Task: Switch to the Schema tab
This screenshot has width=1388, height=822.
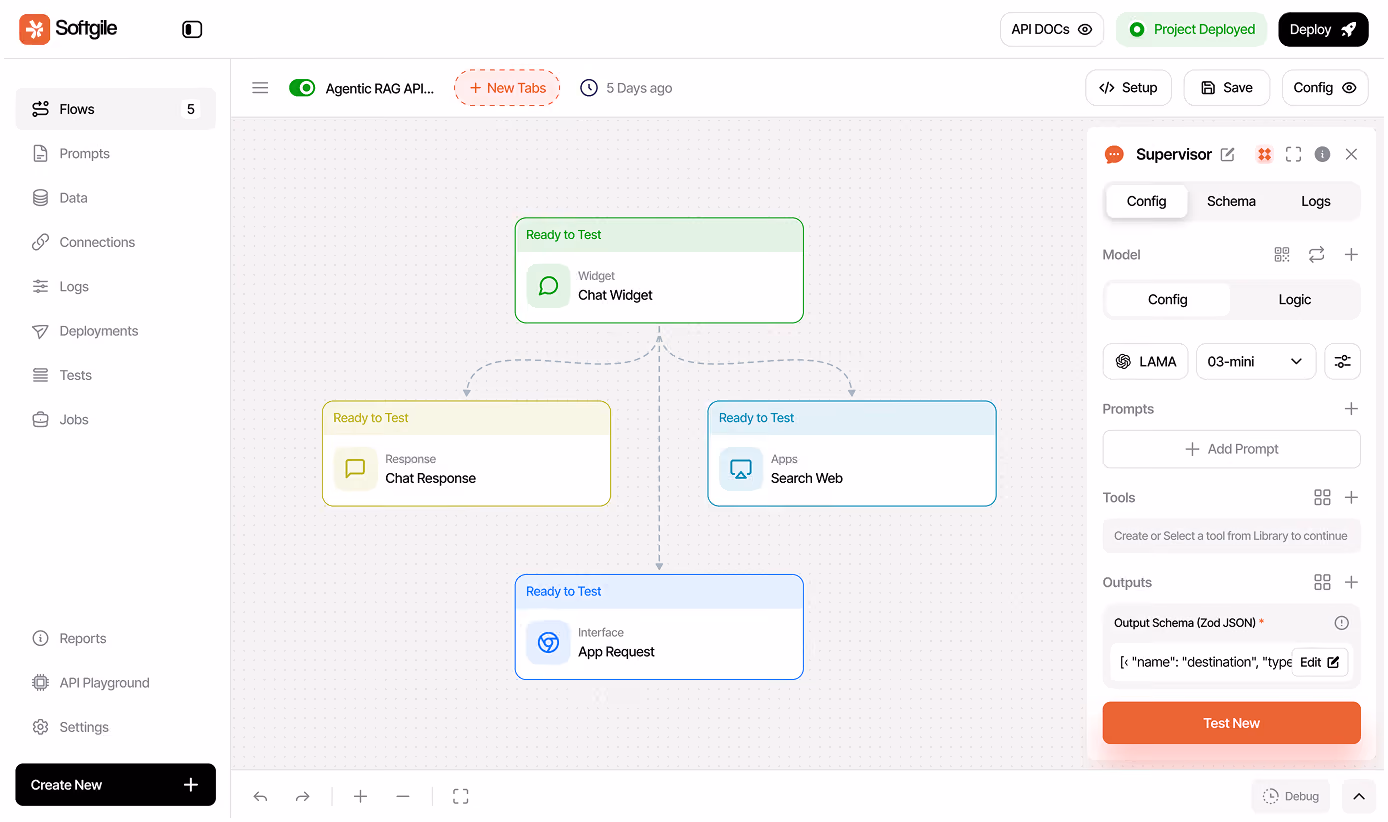Action: (x=1231, y=201)
